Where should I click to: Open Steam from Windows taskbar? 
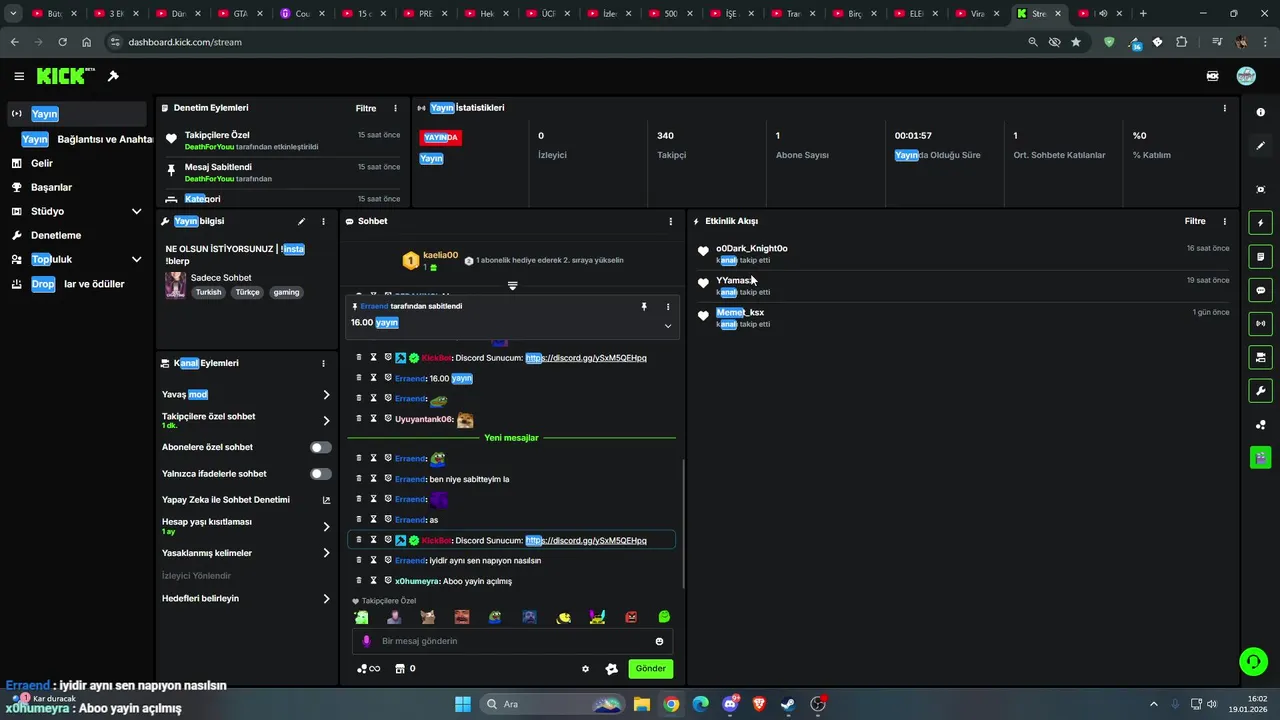(x=788, y=704)
